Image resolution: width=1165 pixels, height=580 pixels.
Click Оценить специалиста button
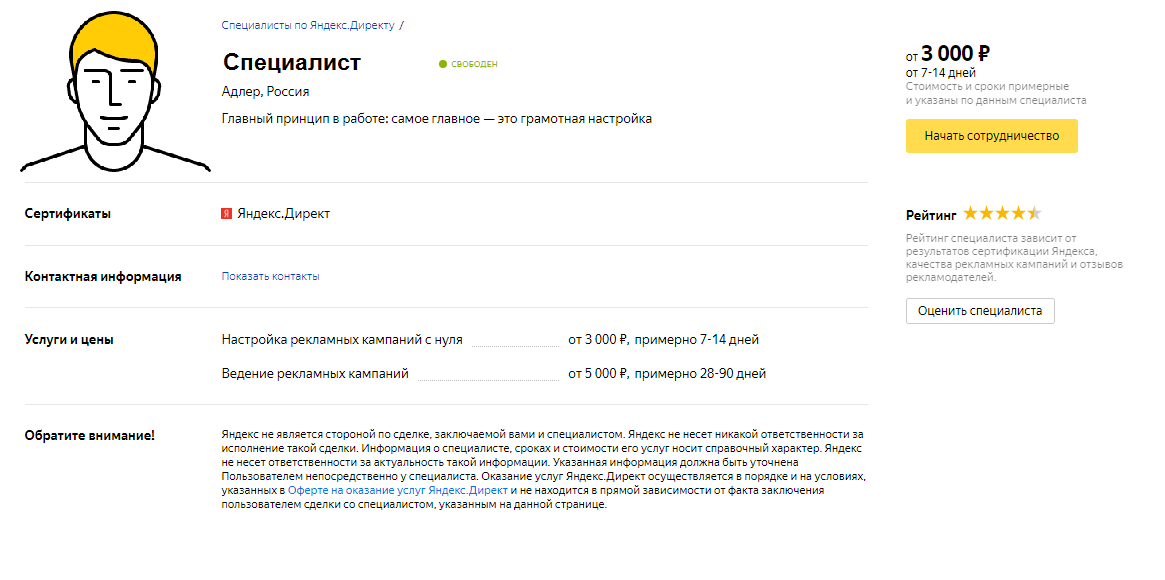coord(980,310)
